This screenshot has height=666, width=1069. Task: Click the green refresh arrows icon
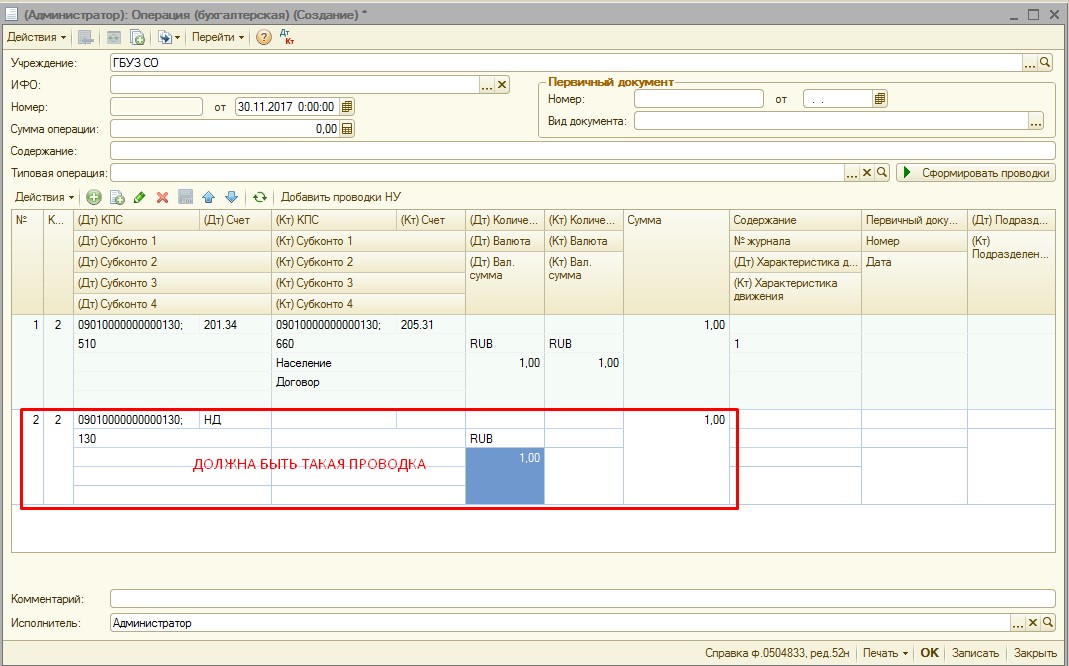(260, 198)
